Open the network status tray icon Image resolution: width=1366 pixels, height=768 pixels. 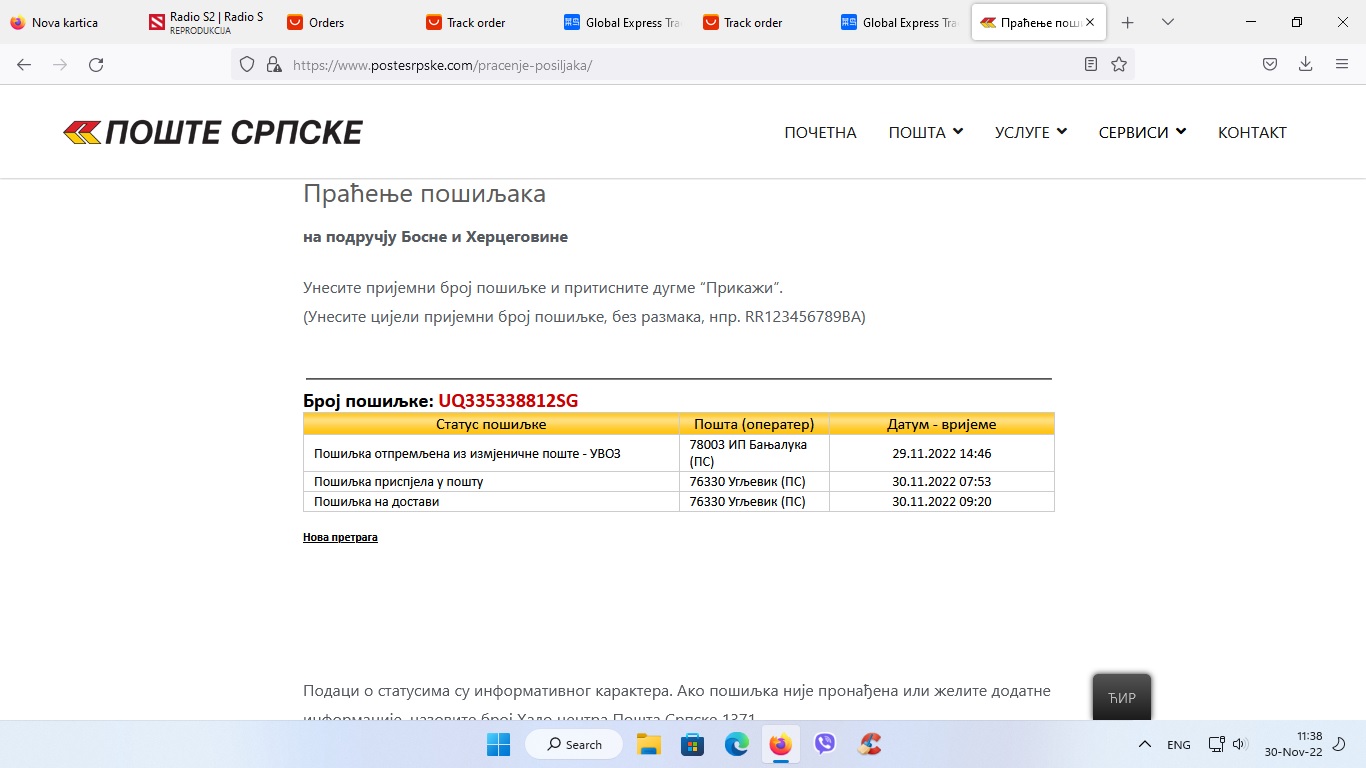coord(1216,744)
